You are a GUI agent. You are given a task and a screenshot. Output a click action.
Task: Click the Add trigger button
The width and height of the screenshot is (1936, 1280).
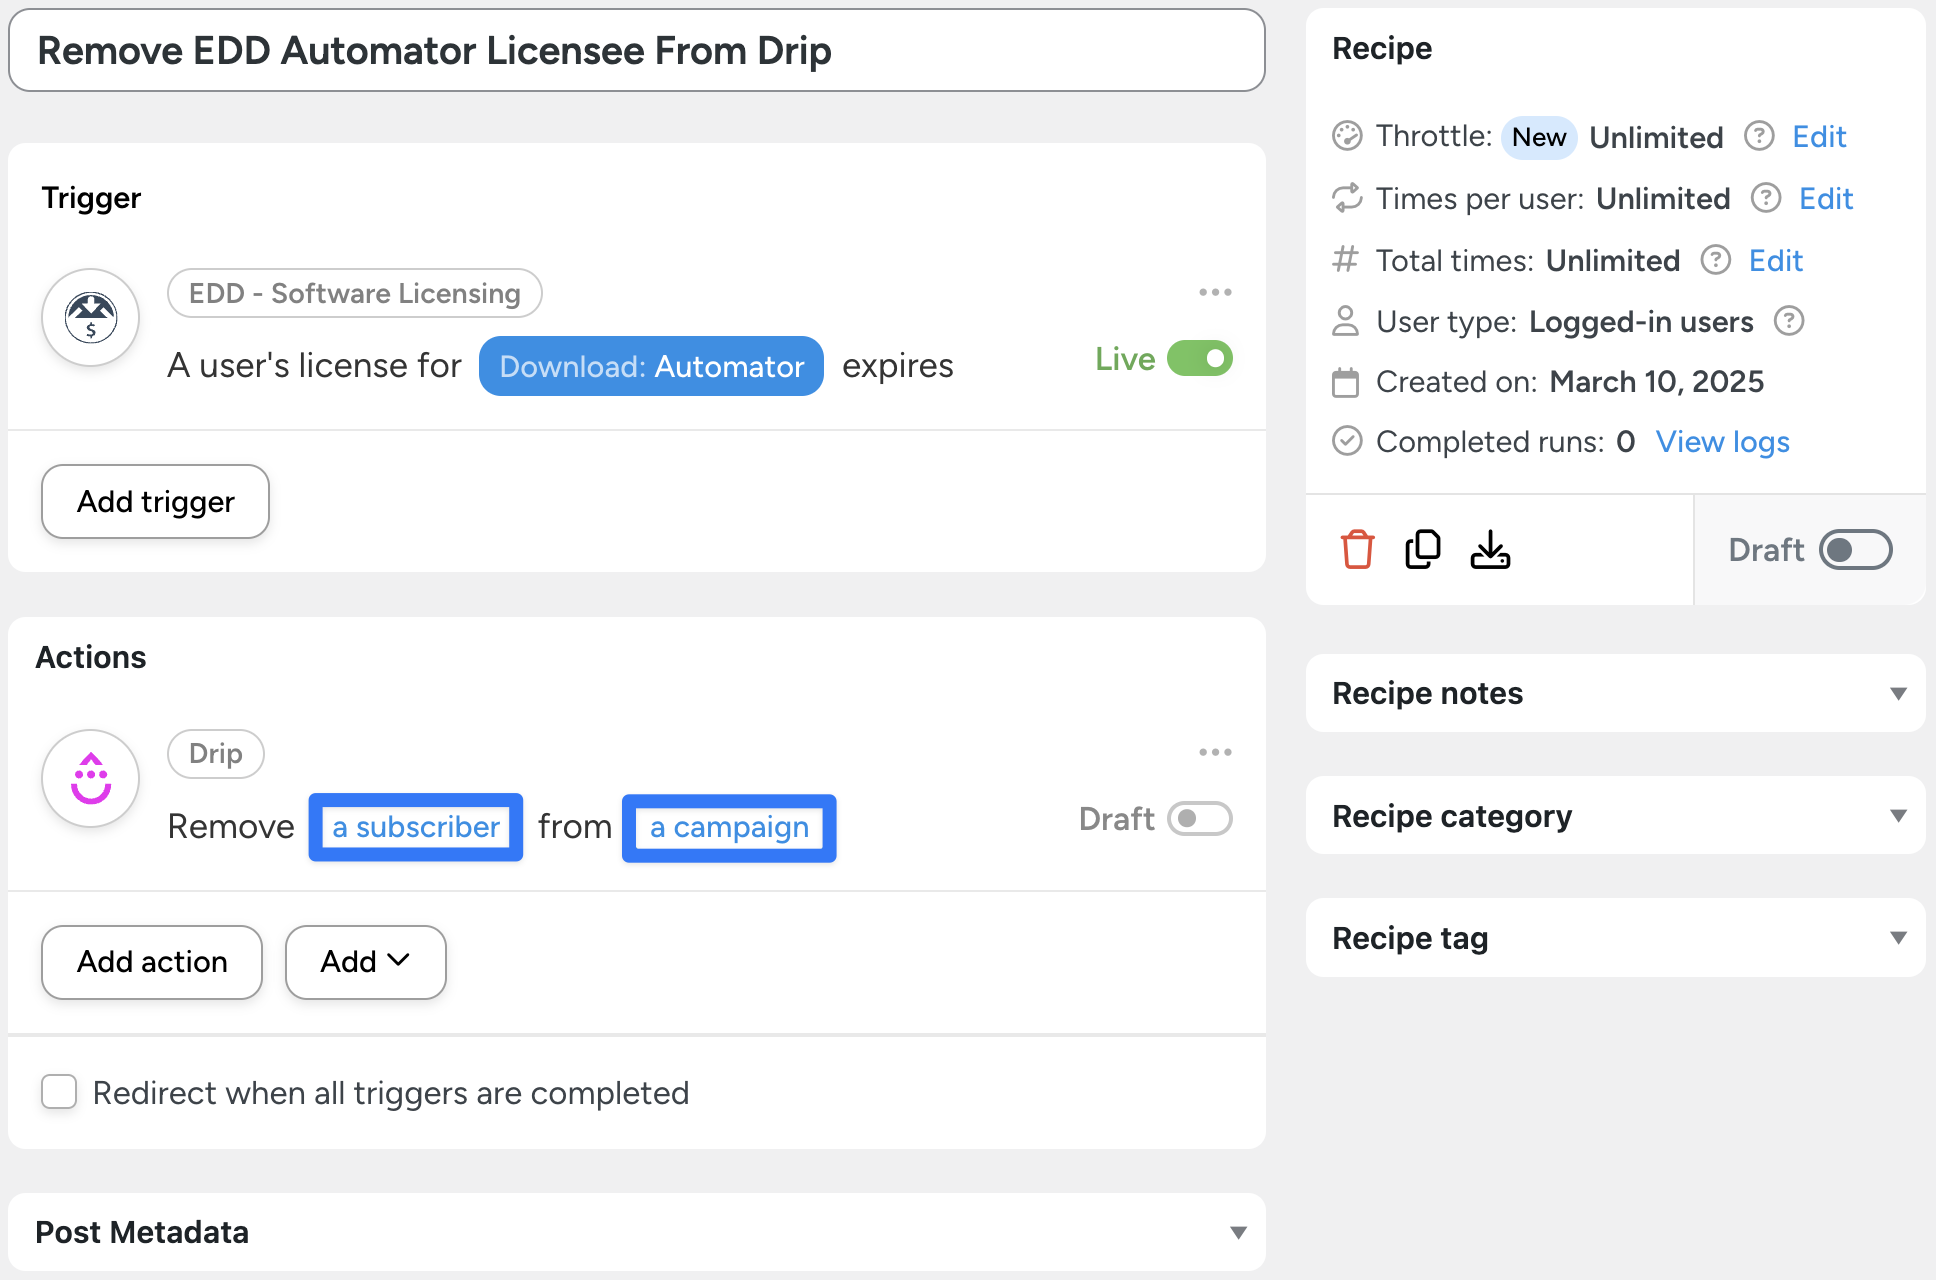154,502
